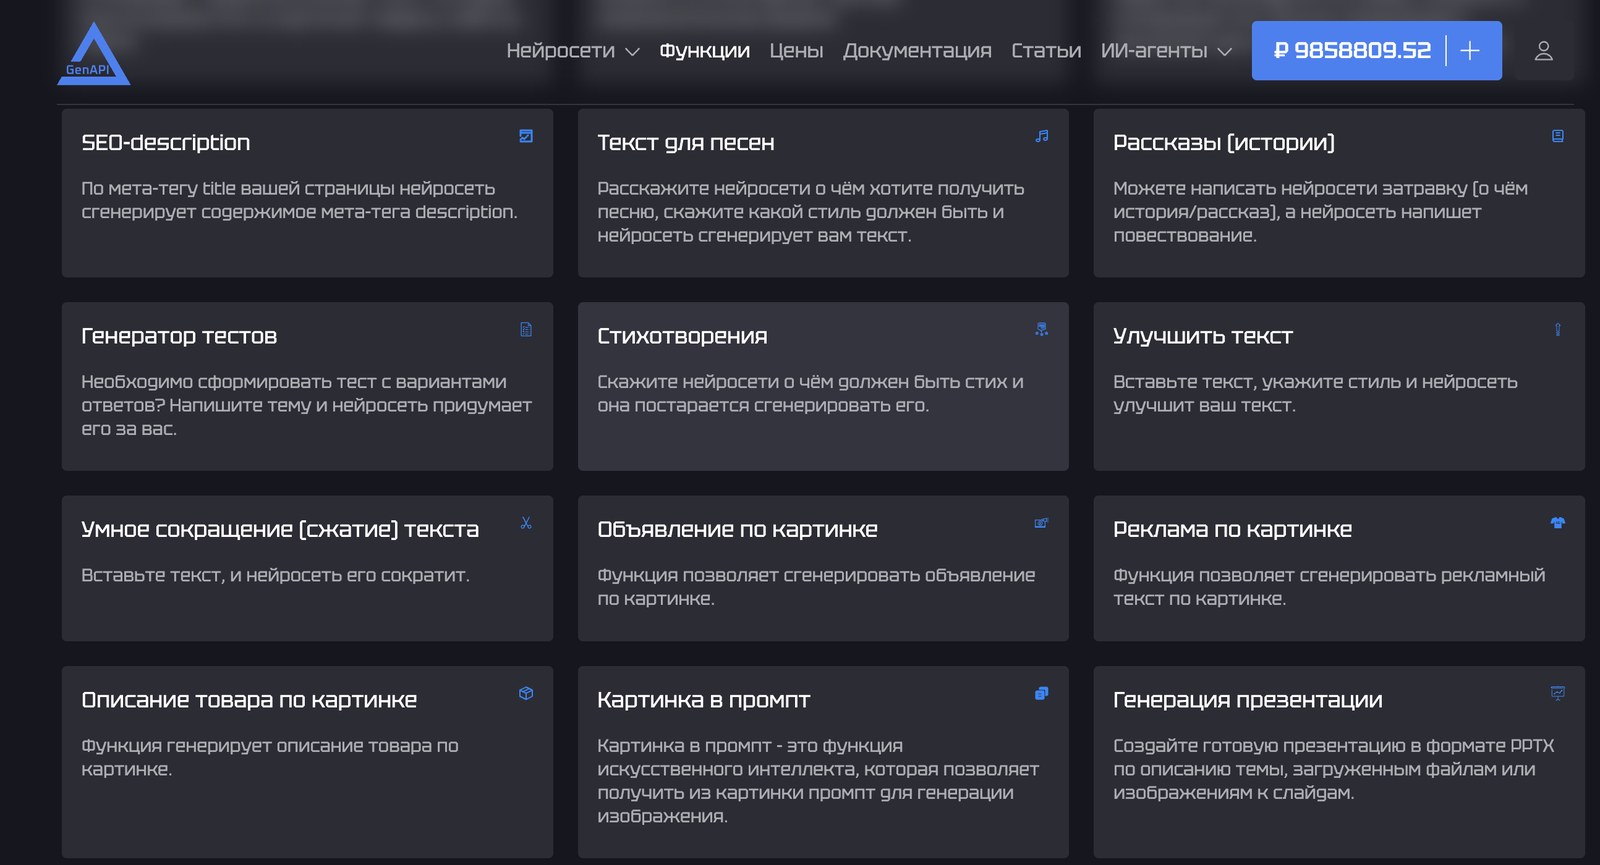This screenshot has height=865, width=1600.
Task: Click description 'Функция позволяет сгенерировать объявление'
Action: 816,587
